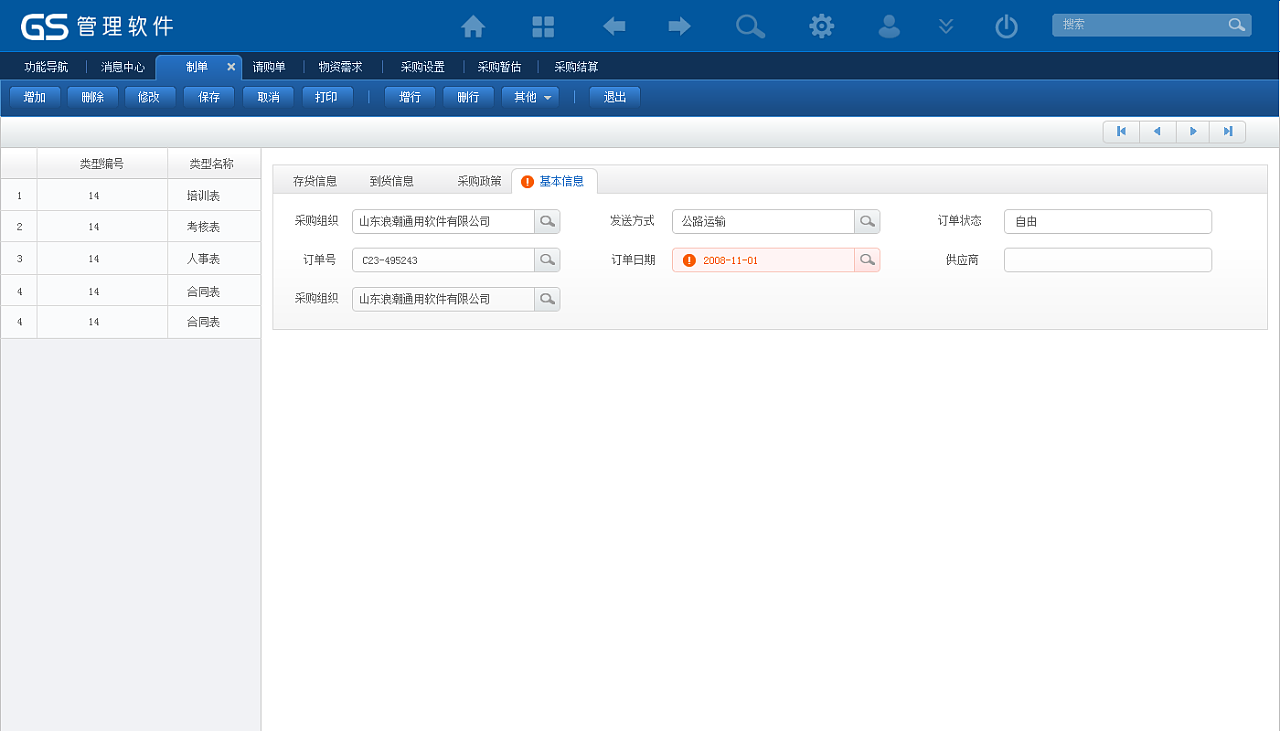Click the 供应商 input field

coord(1107,258)
